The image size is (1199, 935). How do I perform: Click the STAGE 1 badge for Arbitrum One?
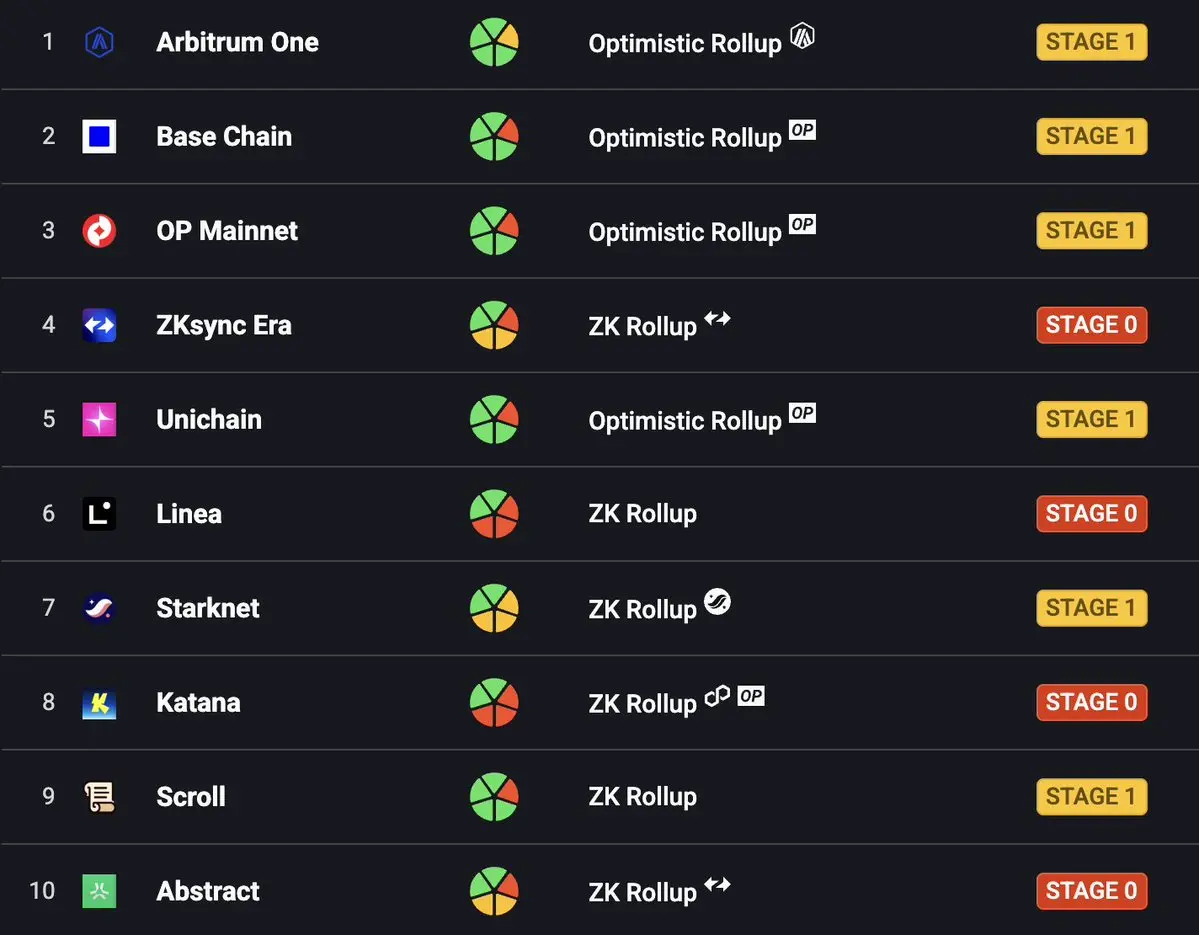(1091, 42)
